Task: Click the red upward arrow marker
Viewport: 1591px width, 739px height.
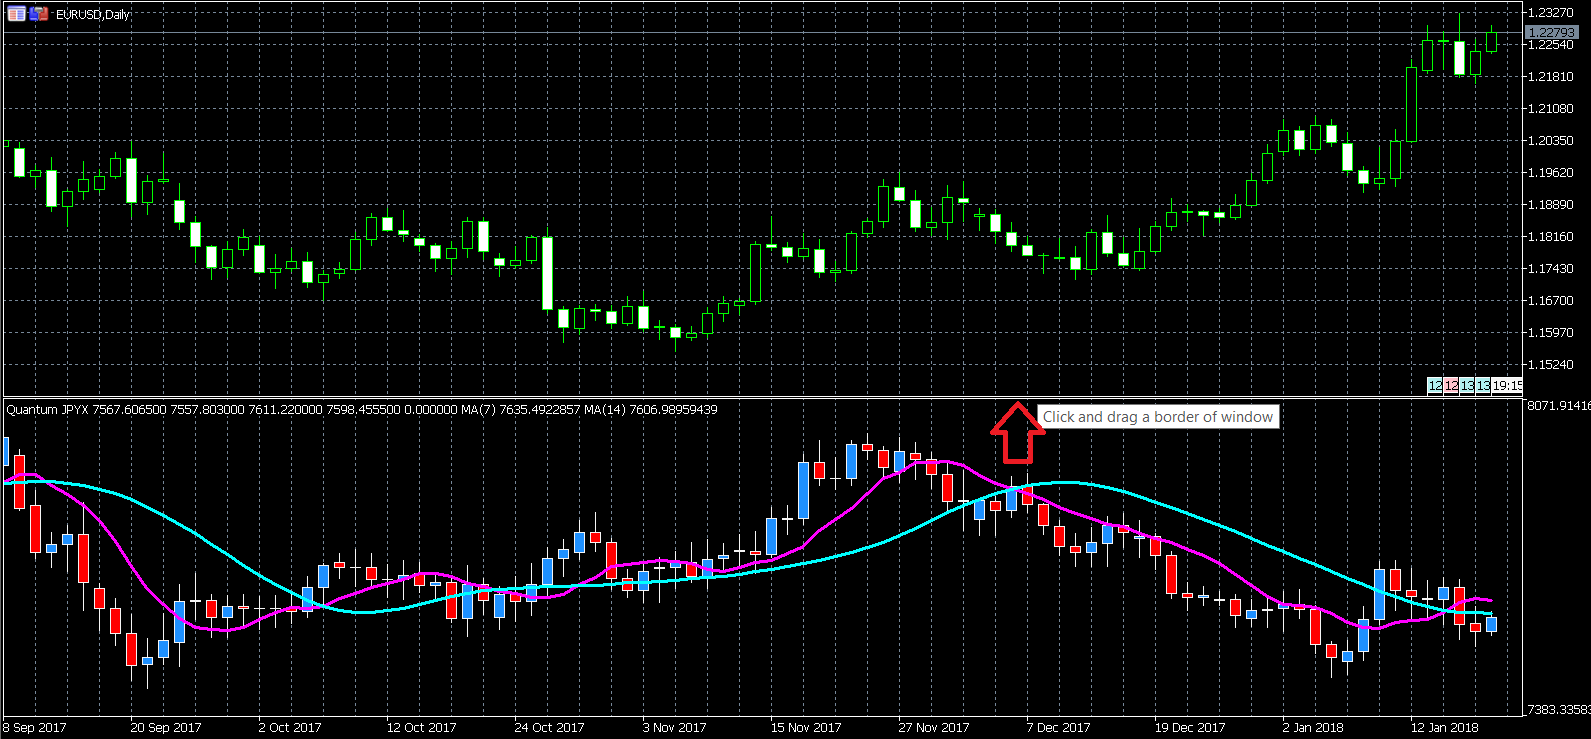Action: pyautogui.click(x=1017, y=432)
